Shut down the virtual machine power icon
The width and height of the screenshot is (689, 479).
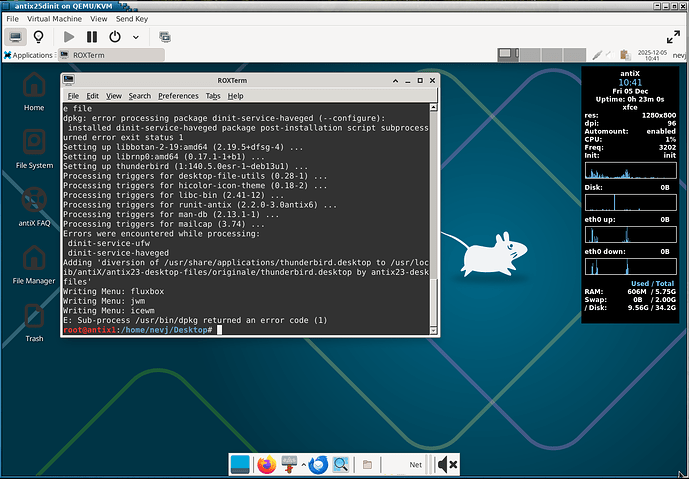pos(115,37)
